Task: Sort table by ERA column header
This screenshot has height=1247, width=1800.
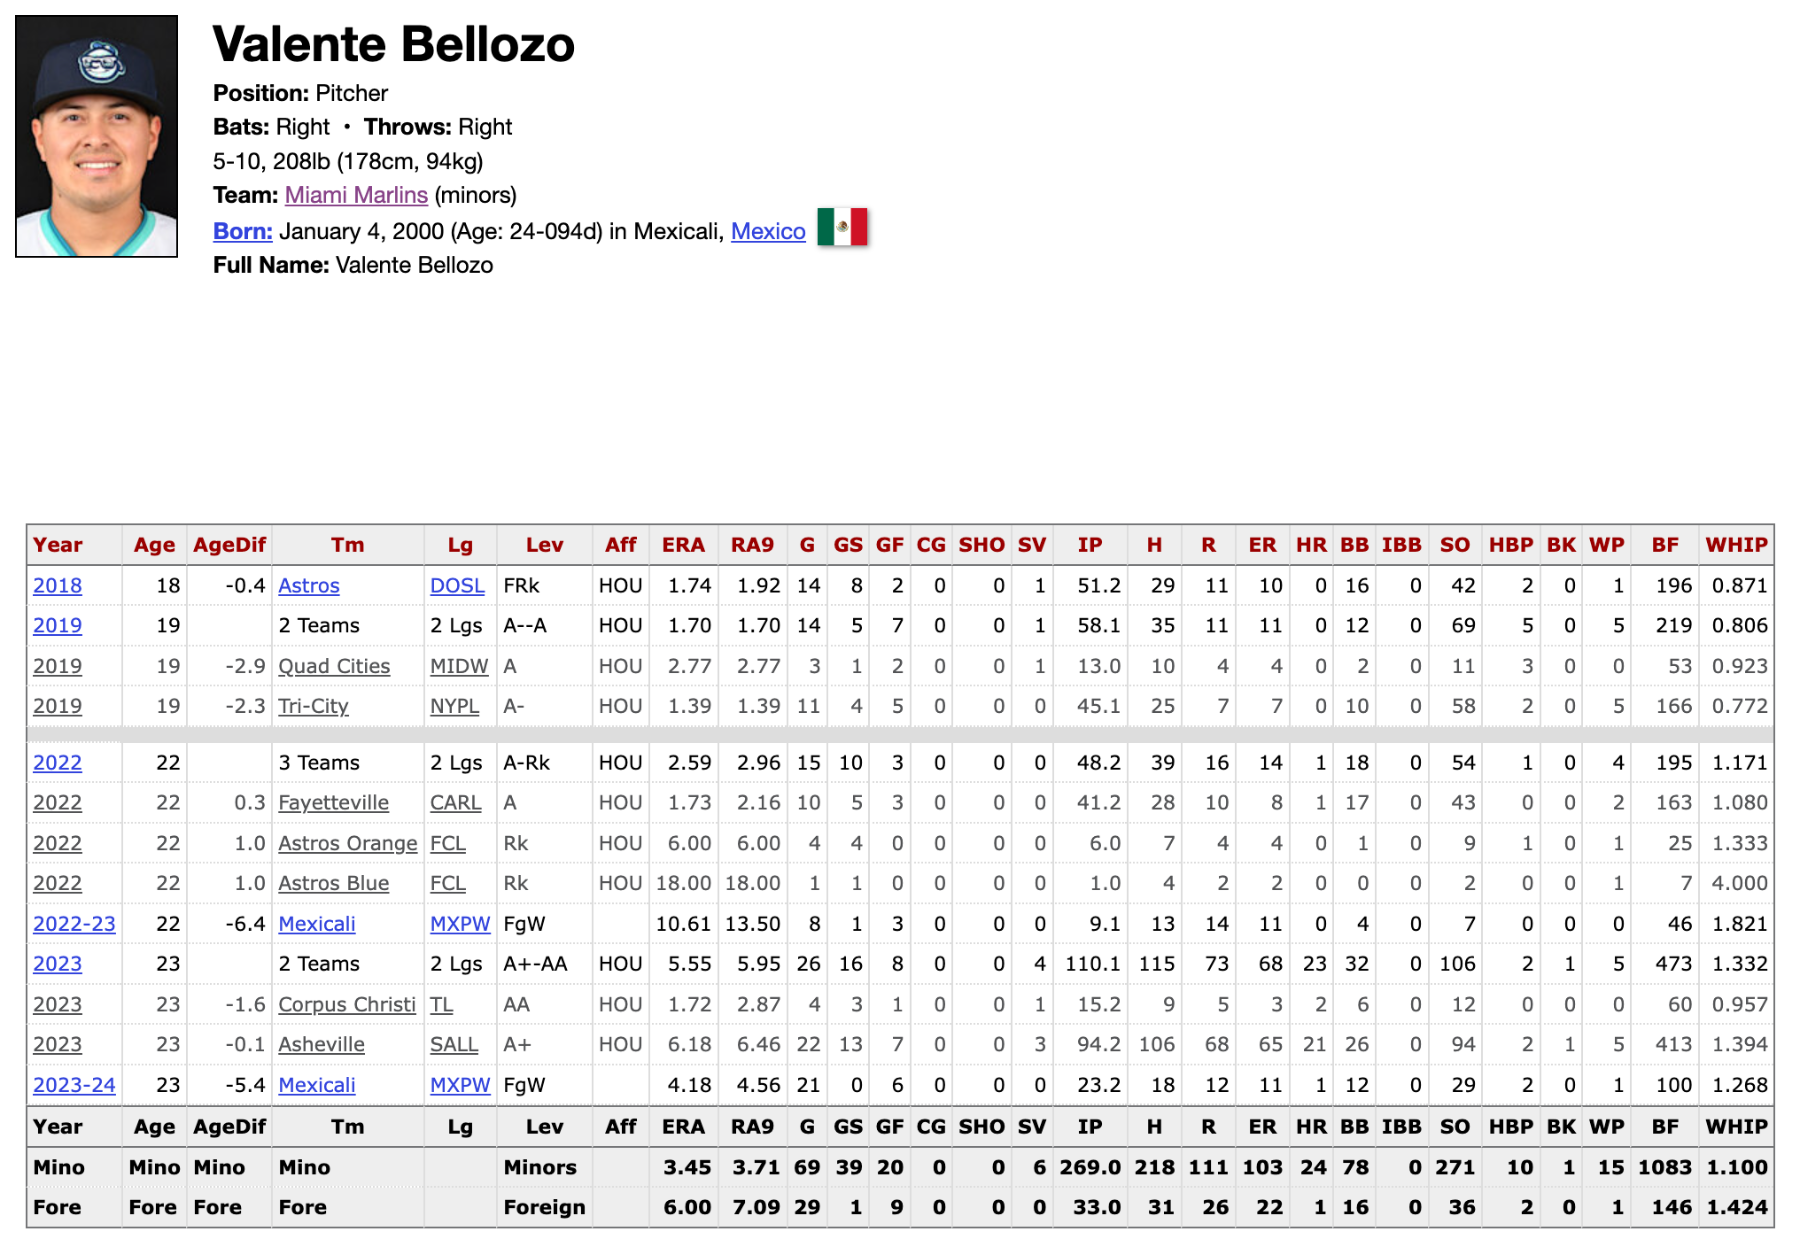Action: pyautogui.click(x=683, y=545)
